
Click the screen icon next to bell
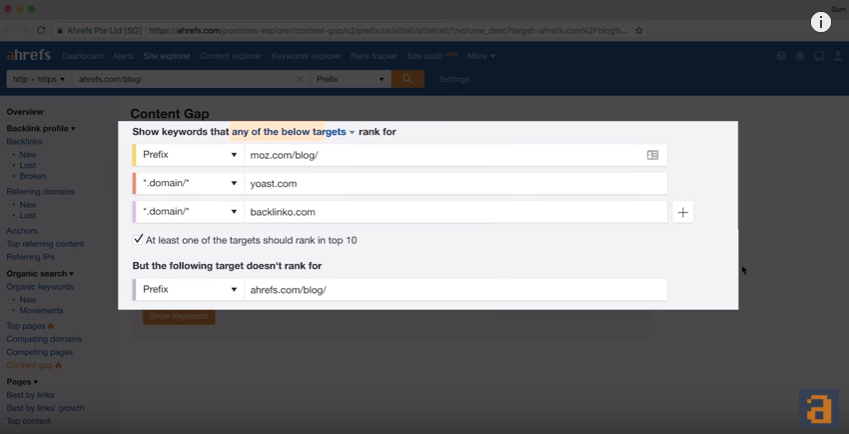click(x=819, y=56)
